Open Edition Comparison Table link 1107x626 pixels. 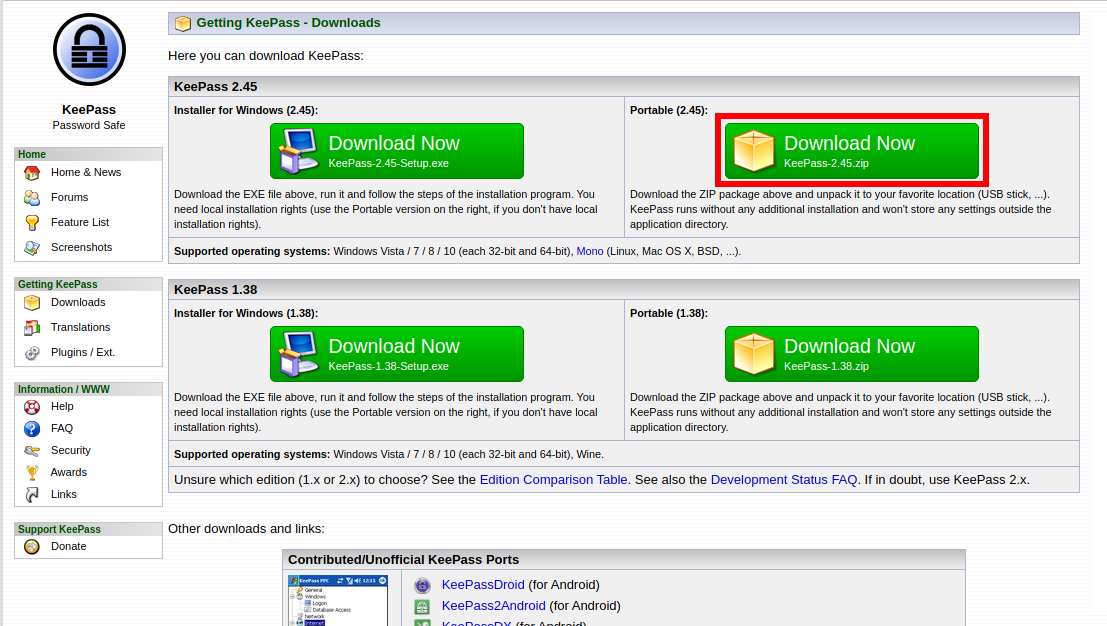[x=554, y=480]
